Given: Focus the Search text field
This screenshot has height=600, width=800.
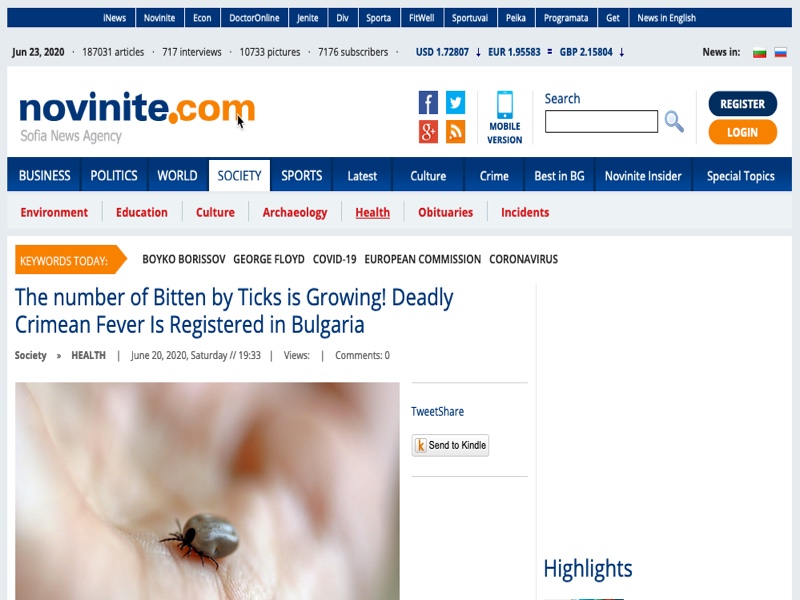Looking at the screenshot, I should tap(601, 121).
